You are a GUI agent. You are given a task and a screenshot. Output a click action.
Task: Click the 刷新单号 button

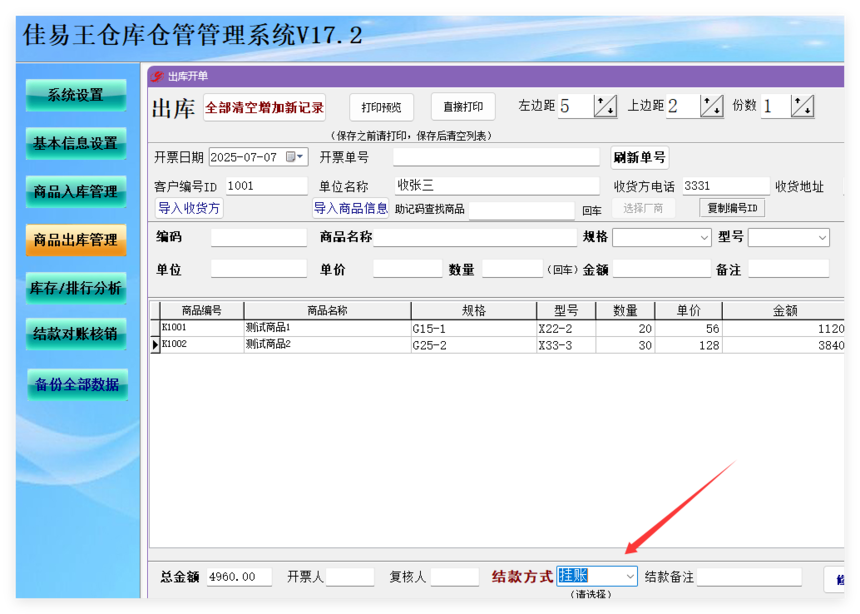click(x=640, y=157)
